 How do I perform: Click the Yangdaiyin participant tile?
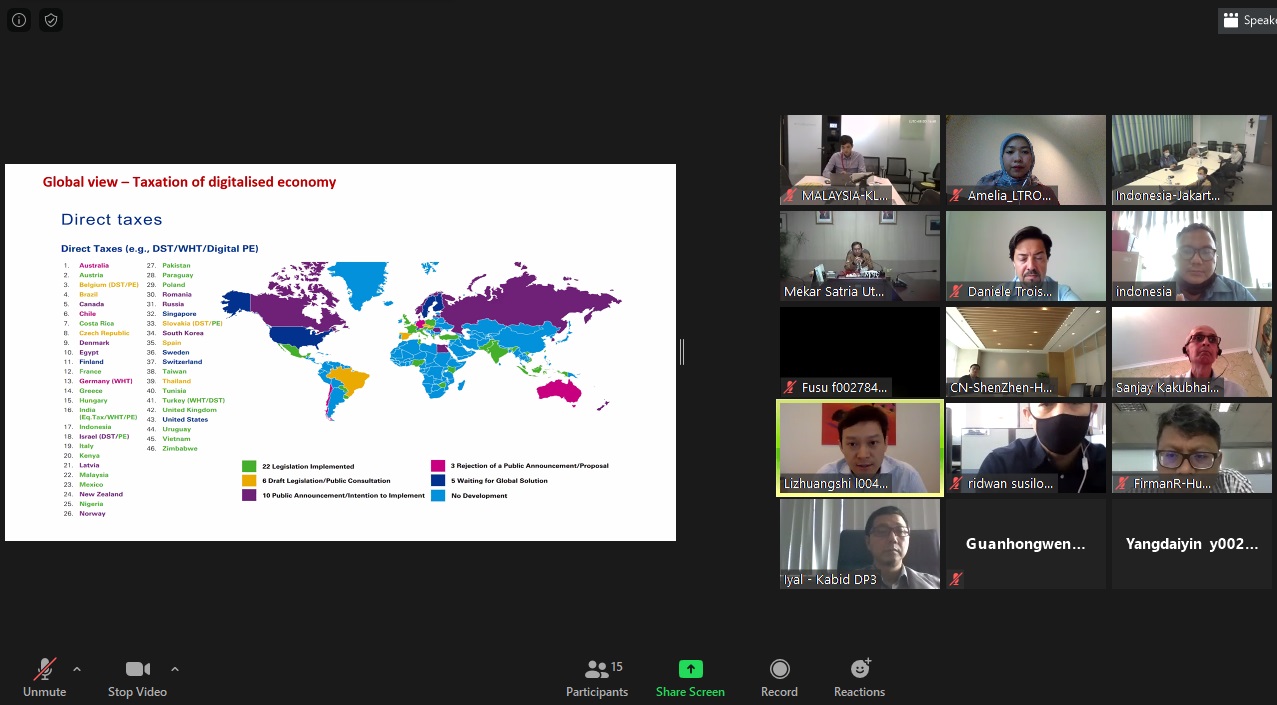pyautogui.click(x=1192, y=544)
